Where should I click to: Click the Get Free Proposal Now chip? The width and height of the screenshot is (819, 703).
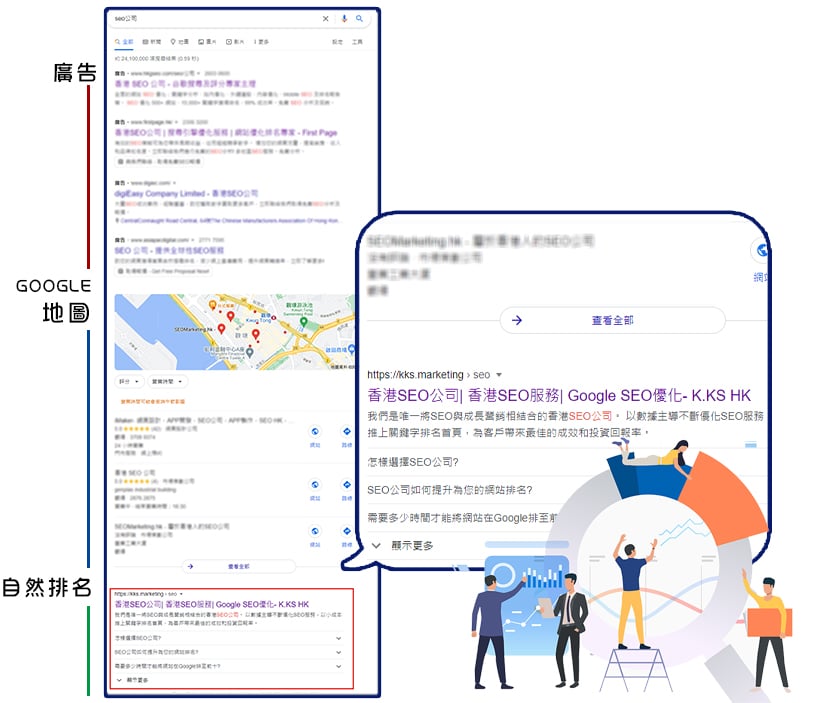[x=164, y=271]
